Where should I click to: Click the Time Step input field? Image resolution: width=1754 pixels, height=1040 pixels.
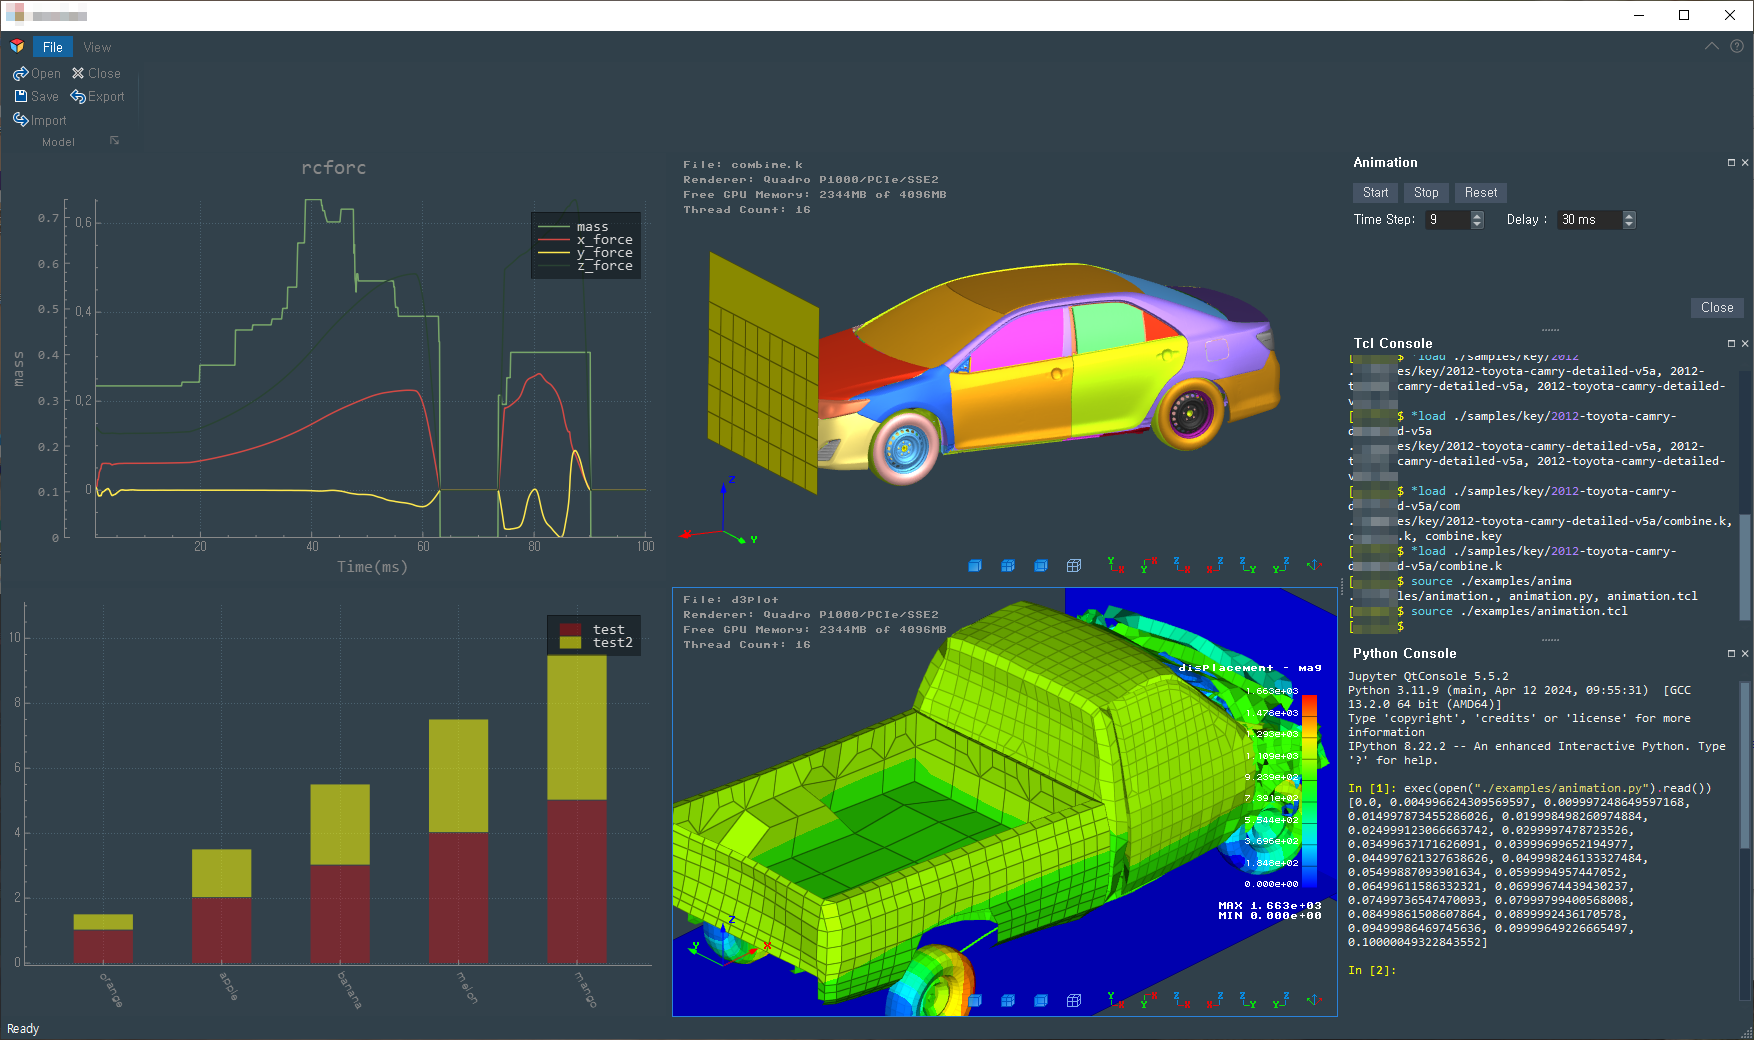pyautogui.click(x=1448, y=220)
